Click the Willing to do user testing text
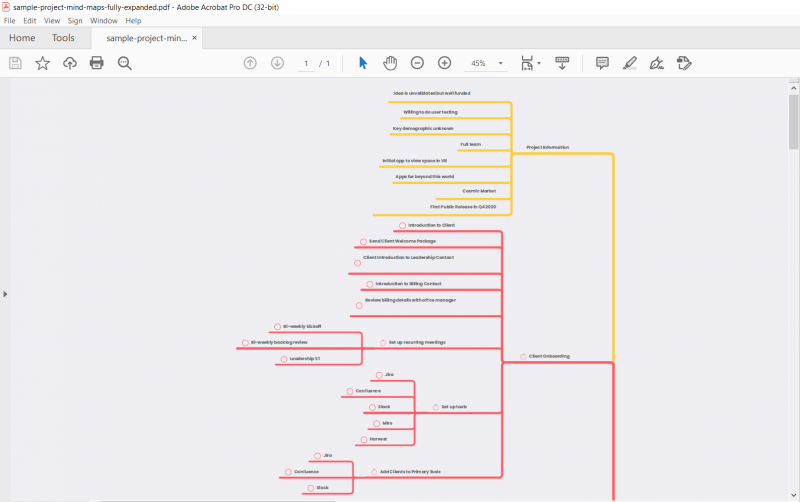The image size is (800, 502). [430, 112]
